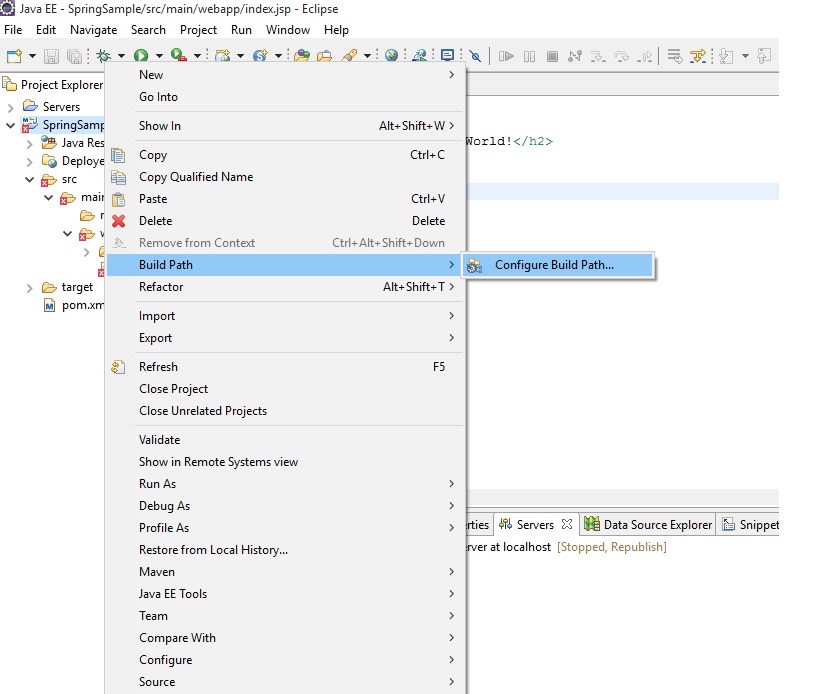Click the Skip All Breakpoints icon
Screen dimensions: 819x694
tap(475, 56)
